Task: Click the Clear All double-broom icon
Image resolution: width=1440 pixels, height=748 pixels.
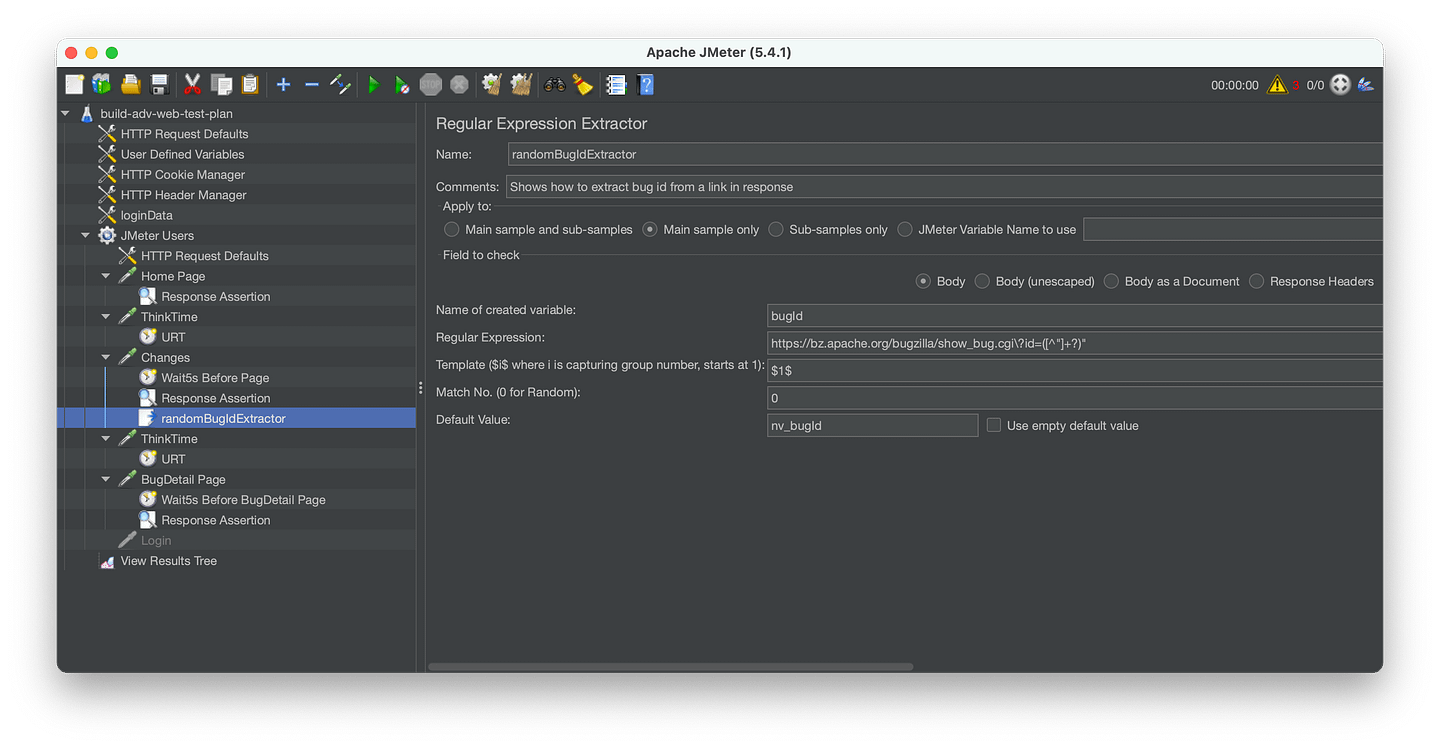Action: [x=521, y=85]
